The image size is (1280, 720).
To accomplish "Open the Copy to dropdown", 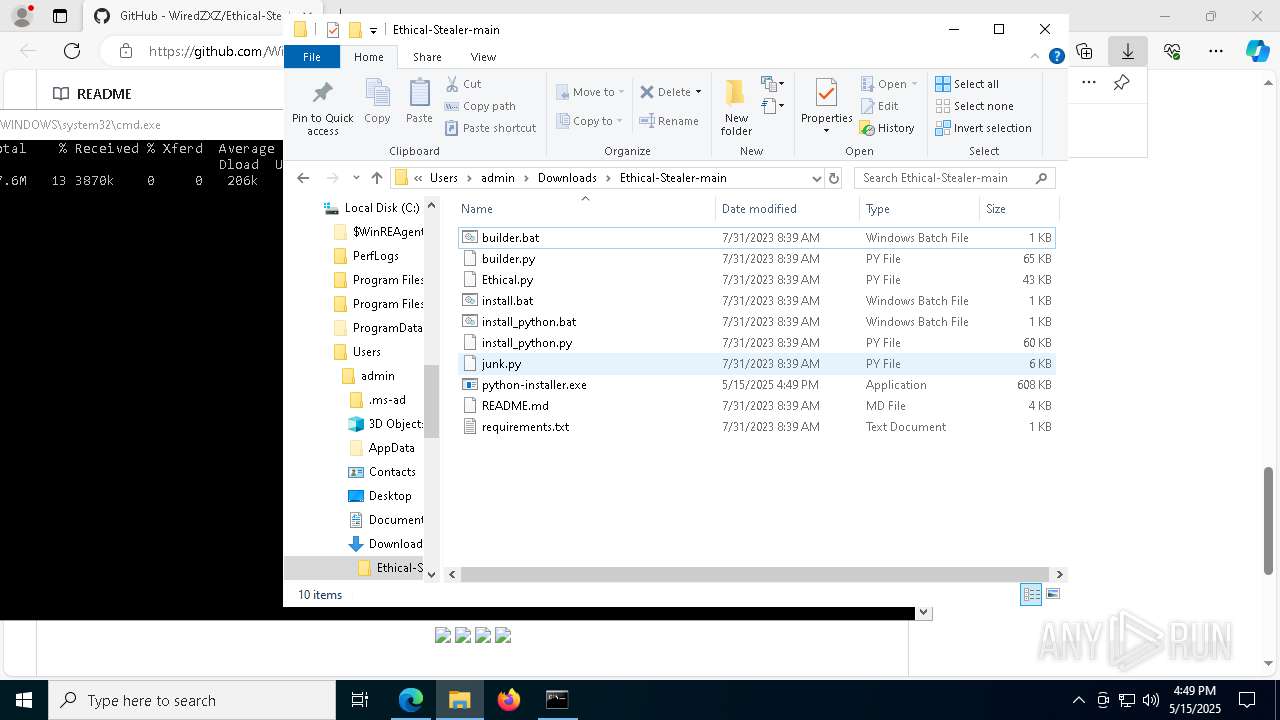I will coord(590,121).
